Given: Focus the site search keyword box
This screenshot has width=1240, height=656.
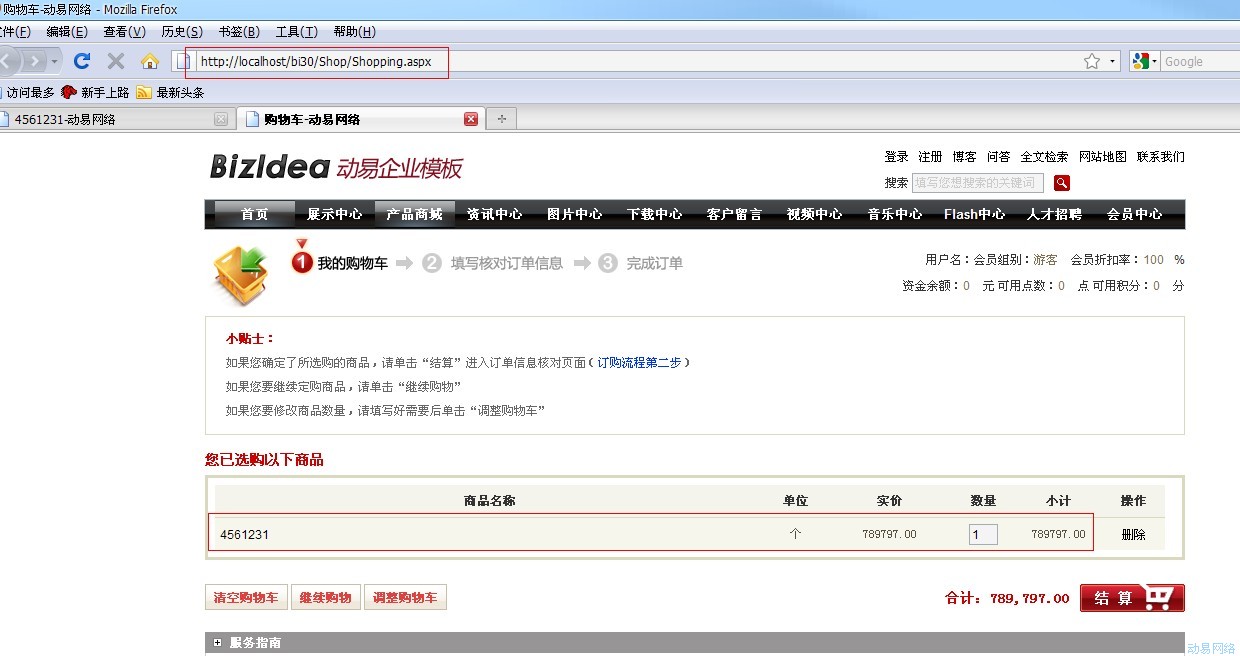Looking at the screenshot, I should 977,183.
